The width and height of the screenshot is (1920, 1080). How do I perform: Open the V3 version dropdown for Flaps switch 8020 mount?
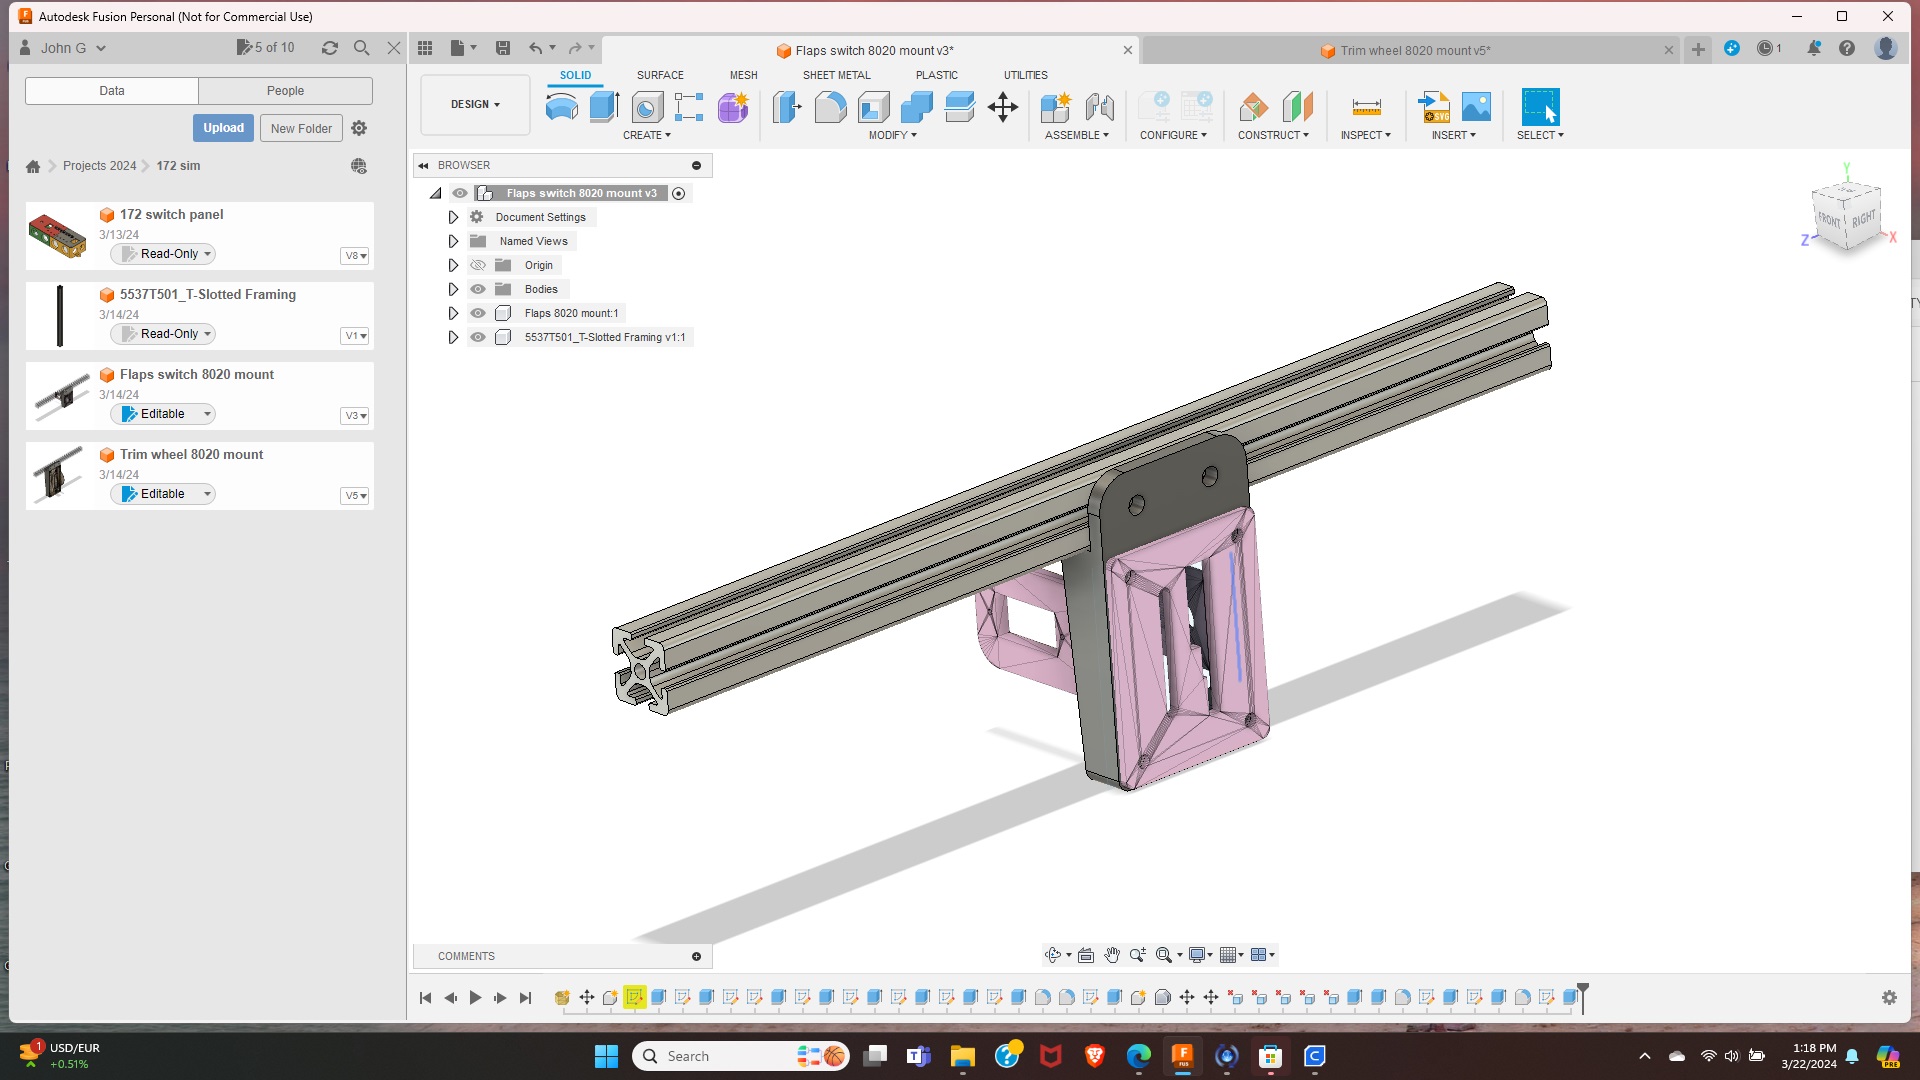(x=355, y=415)
